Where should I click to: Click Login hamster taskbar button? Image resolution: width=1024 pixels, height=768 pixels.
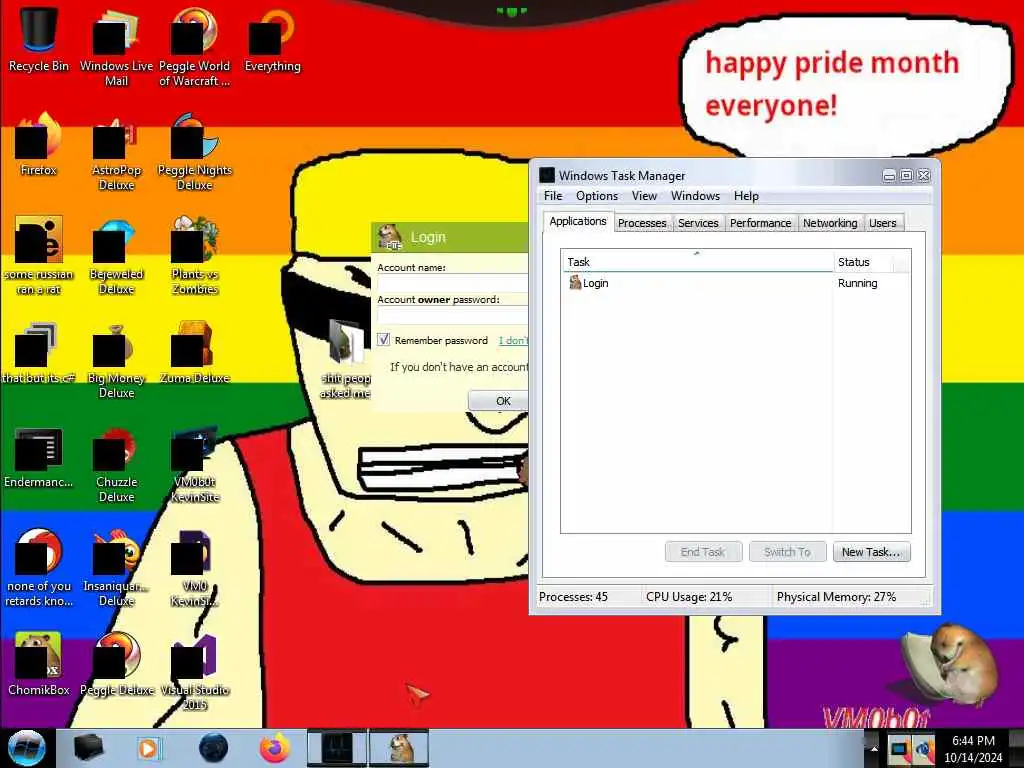point(400,748)
